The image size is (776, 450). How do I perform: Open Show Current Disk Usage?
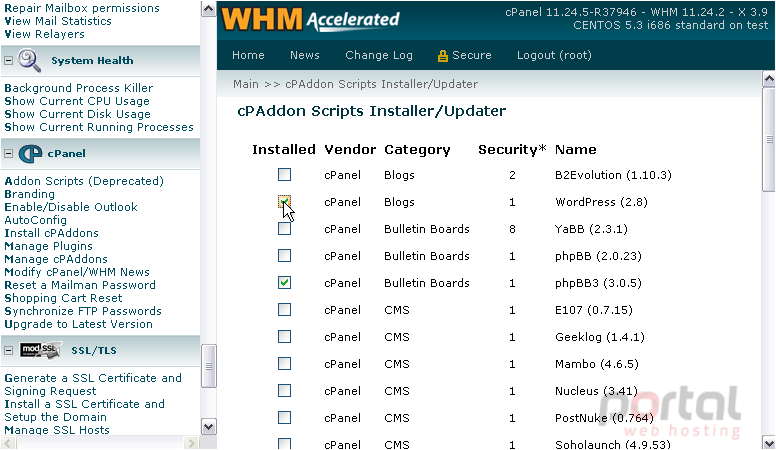(x=78, y=114)
